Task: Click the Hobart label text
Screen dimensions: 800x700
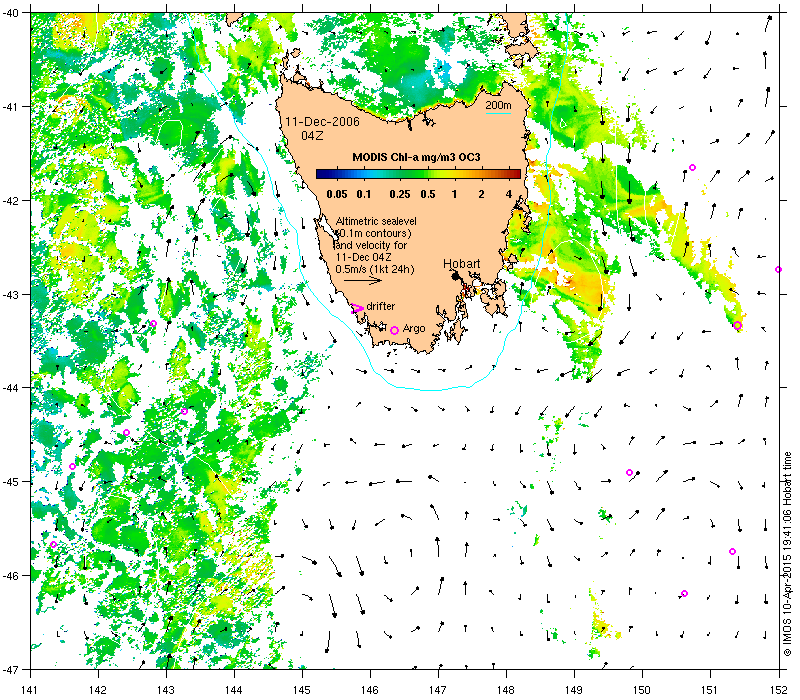Action: pyautogui.click(x=462, y=263)
